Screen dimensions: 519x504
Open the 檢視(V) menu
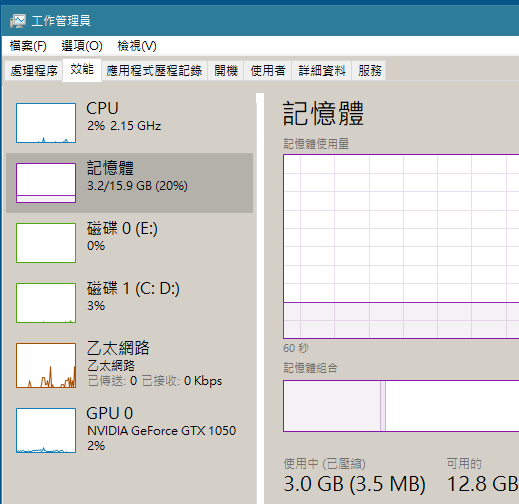[x=137, y=46]
